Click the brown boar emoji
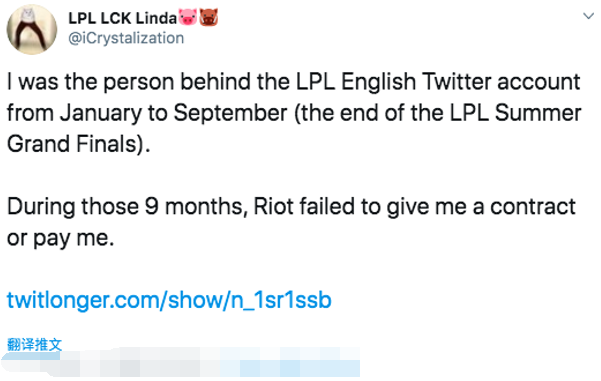The width and height of the screenshot is (601, 381). pyautogui.click(x=209, y=17)
